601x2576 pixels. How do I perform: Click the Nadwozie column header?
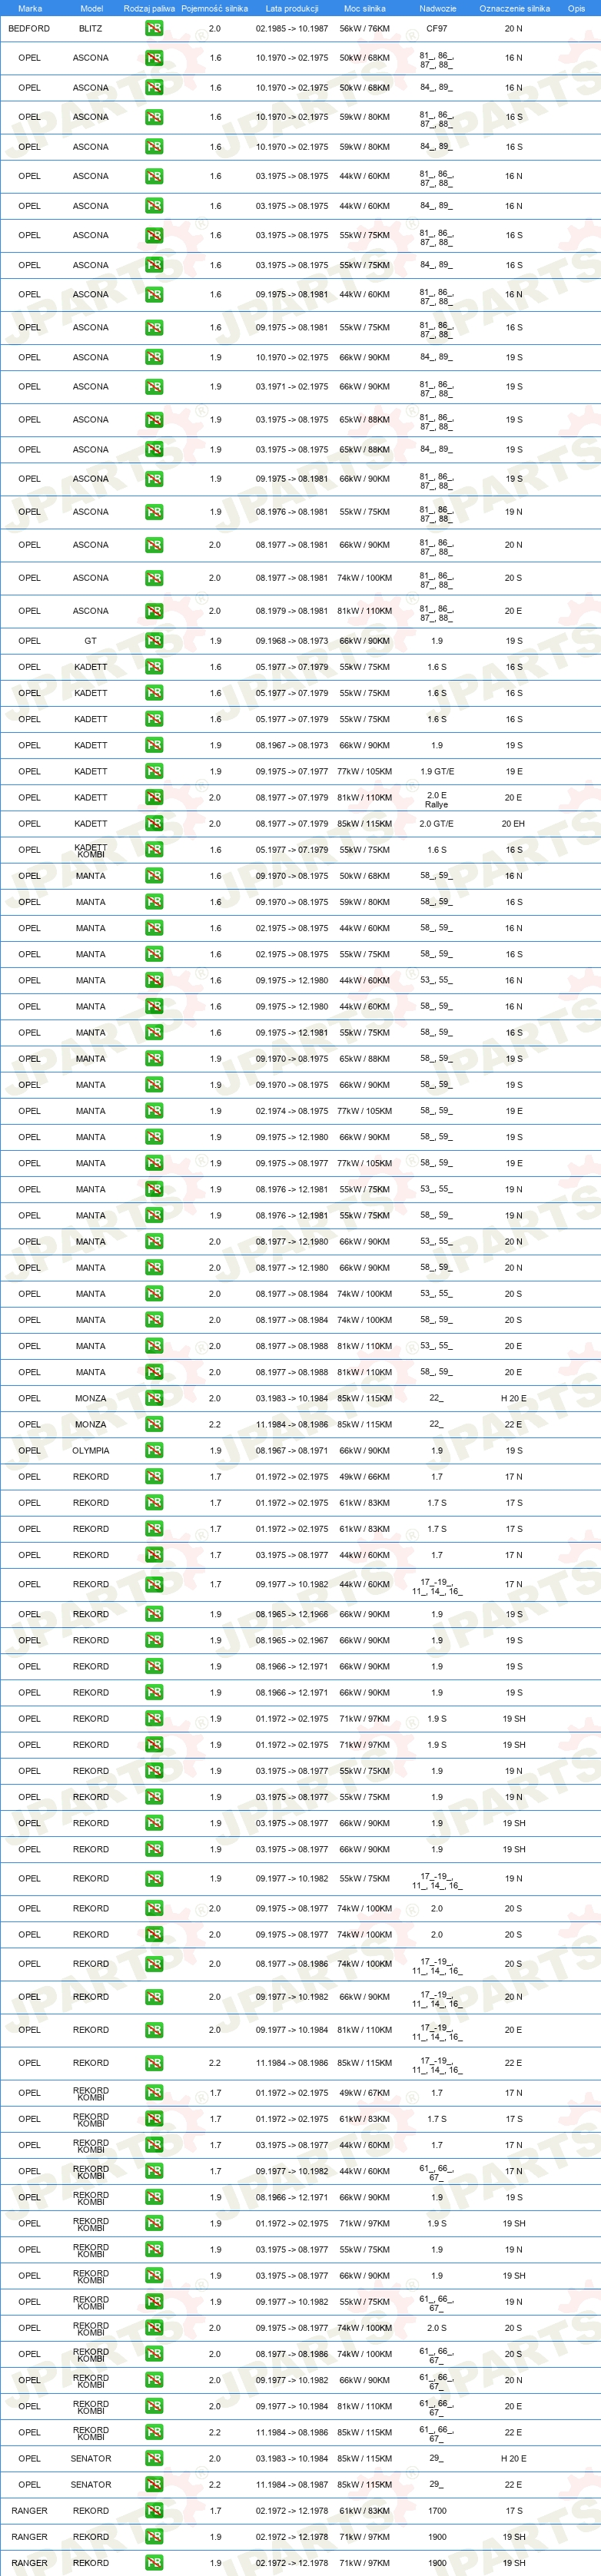437,8
